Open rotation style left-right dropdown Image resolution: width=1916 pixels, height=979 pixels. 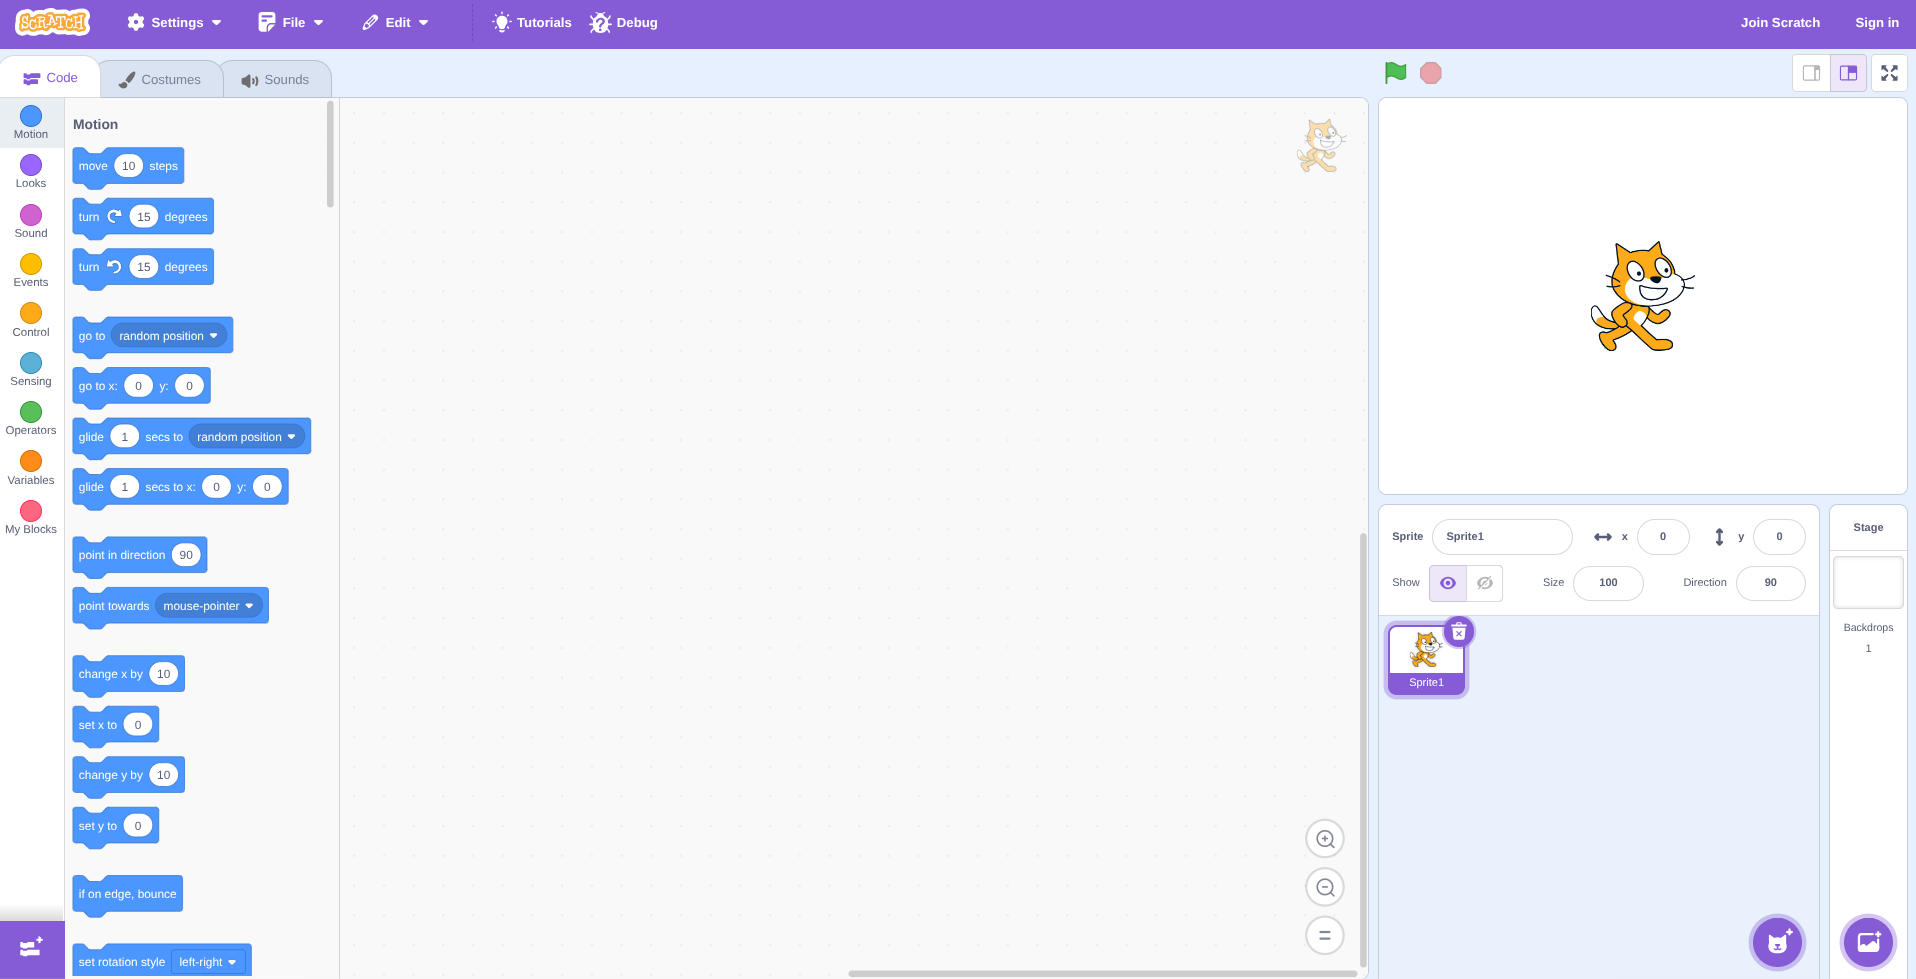point(232,962)
